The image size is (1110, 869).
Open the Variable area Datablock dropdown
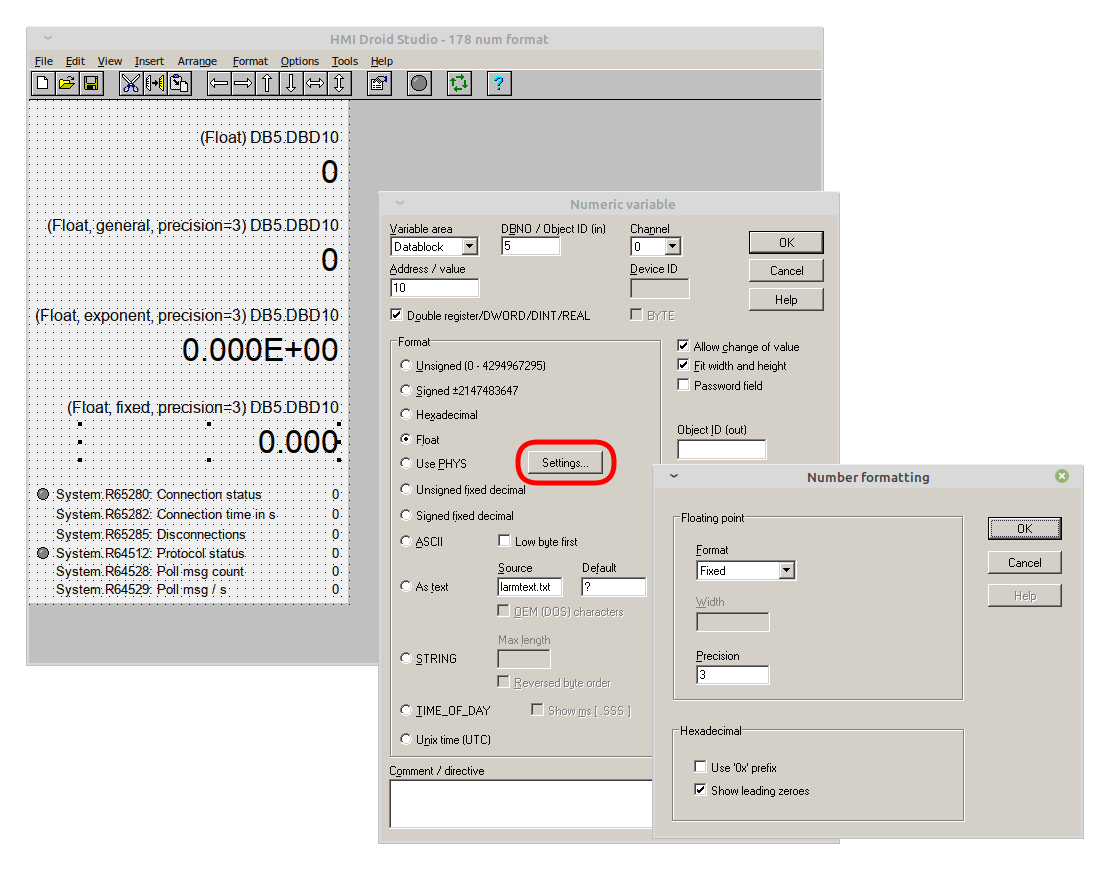click(x=469, y=246)
